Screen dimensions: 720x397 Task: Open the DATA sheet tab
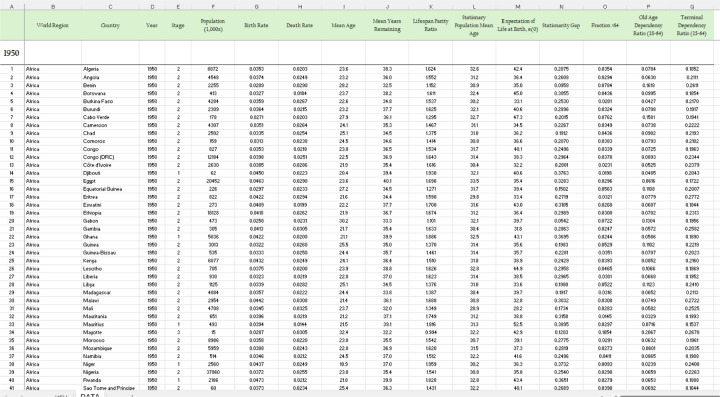point(89,395)
